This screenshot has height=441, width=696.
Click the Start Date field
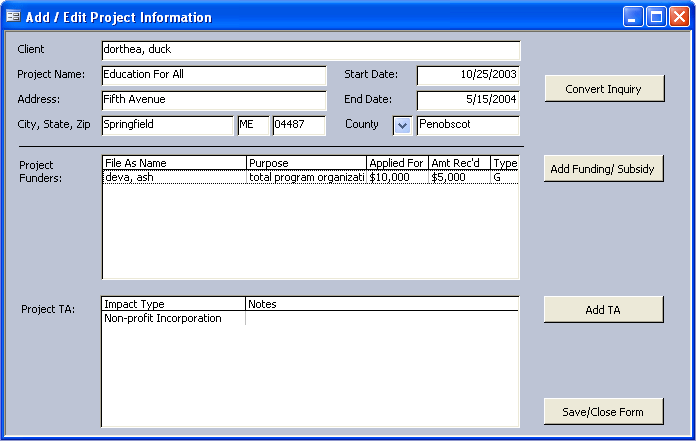coord(468,75)
